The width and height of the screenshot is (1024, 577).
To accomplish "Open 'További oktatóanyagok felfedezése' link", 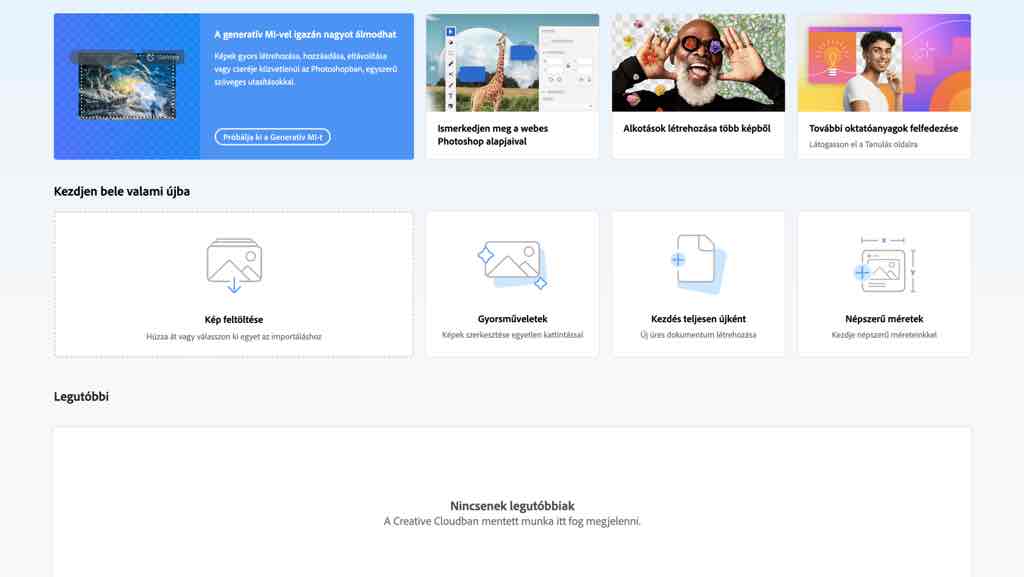I will 884,129.
